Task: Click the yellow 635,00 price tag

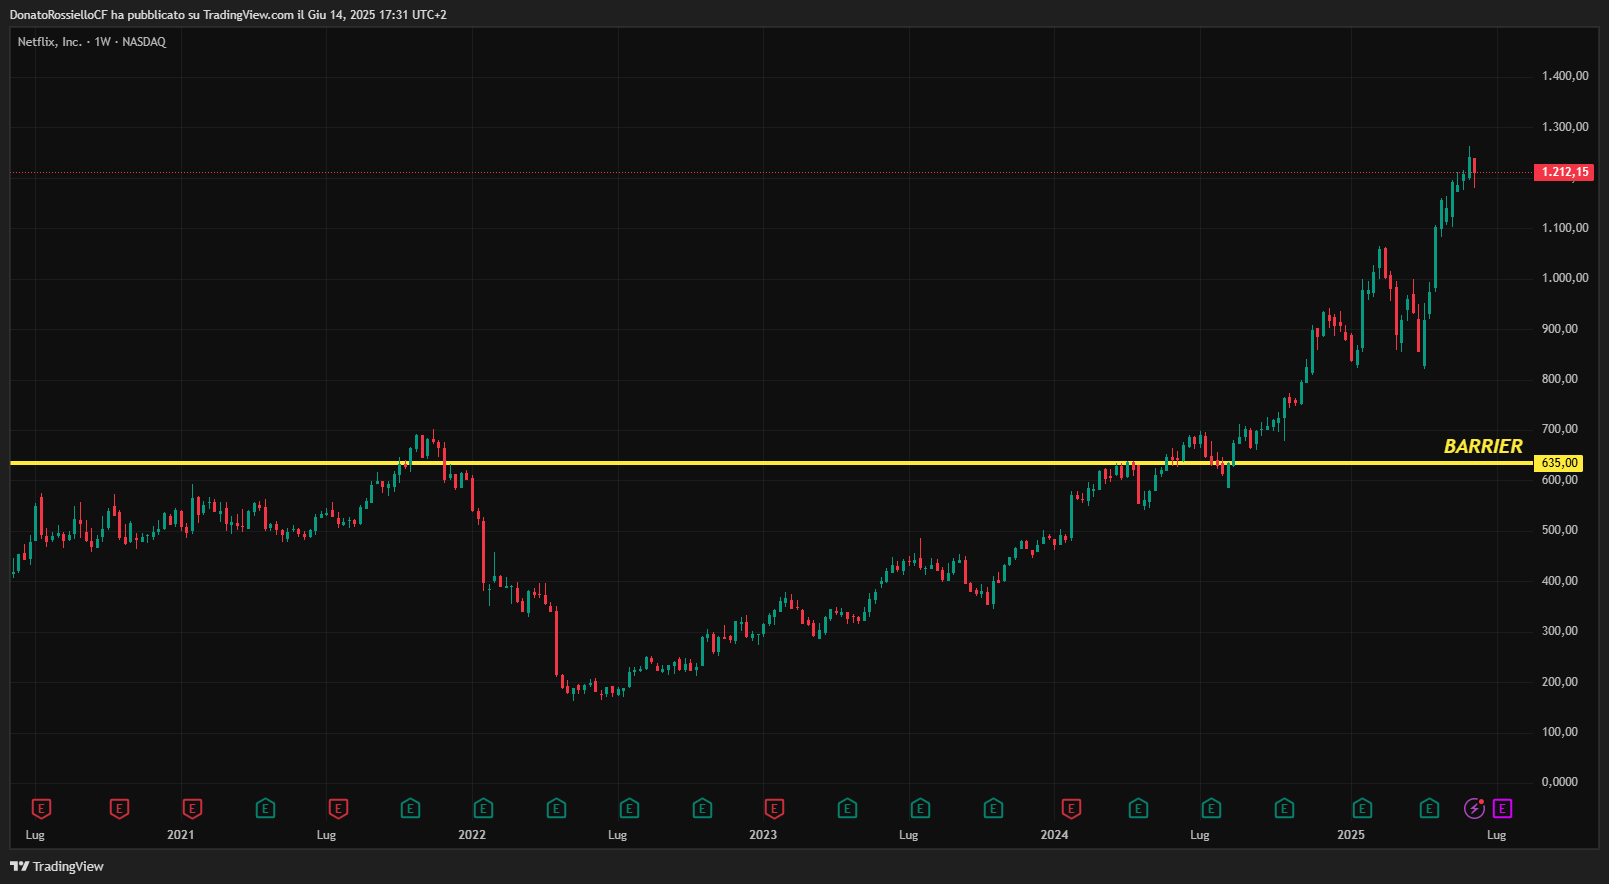Action: (x=1559, y=463)
